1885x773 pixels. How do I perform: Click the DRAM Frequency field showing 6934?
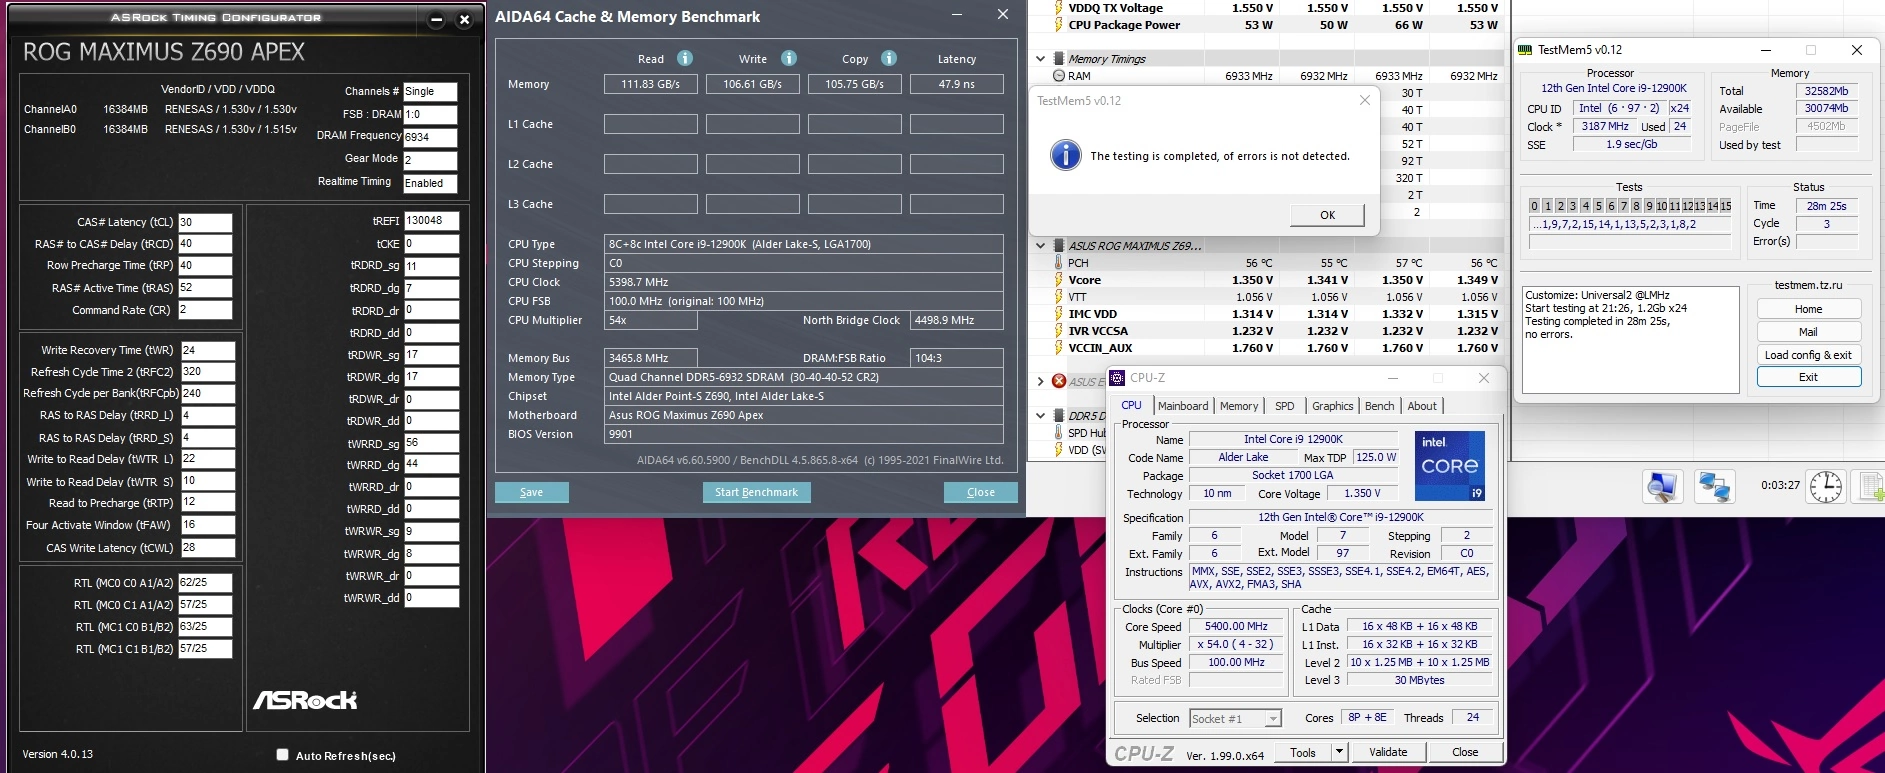(430, 137)
